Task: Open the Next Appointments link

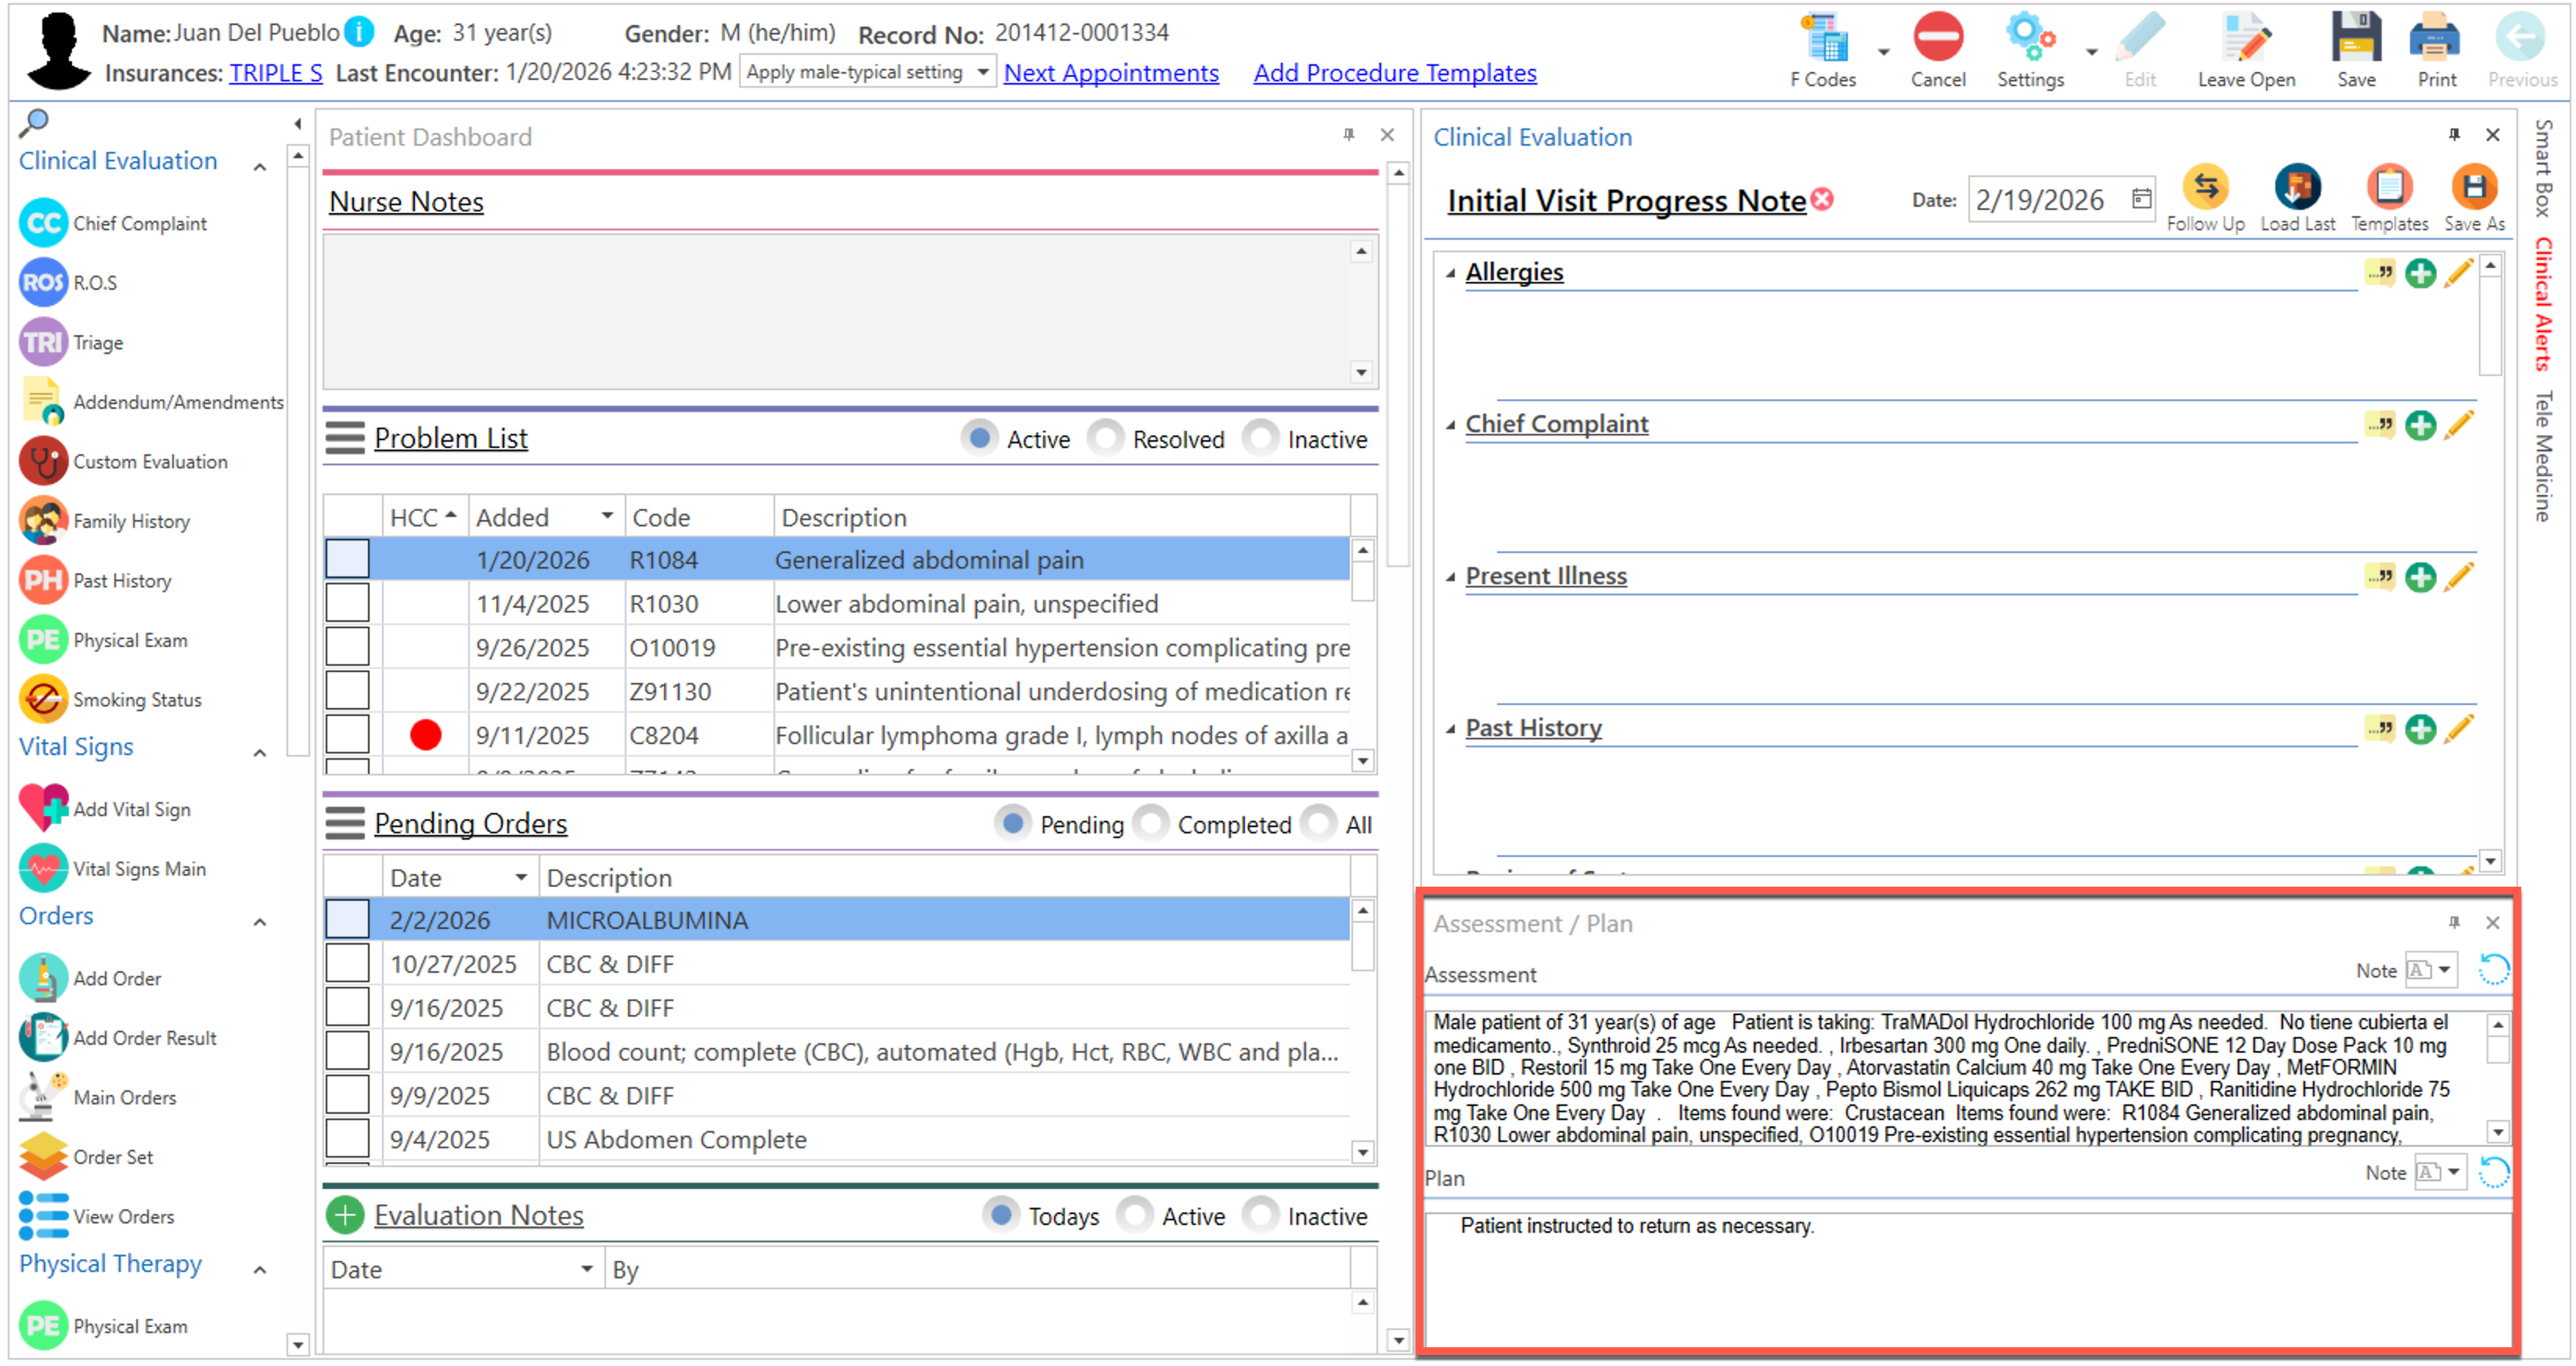Action: click(1110, 73)
